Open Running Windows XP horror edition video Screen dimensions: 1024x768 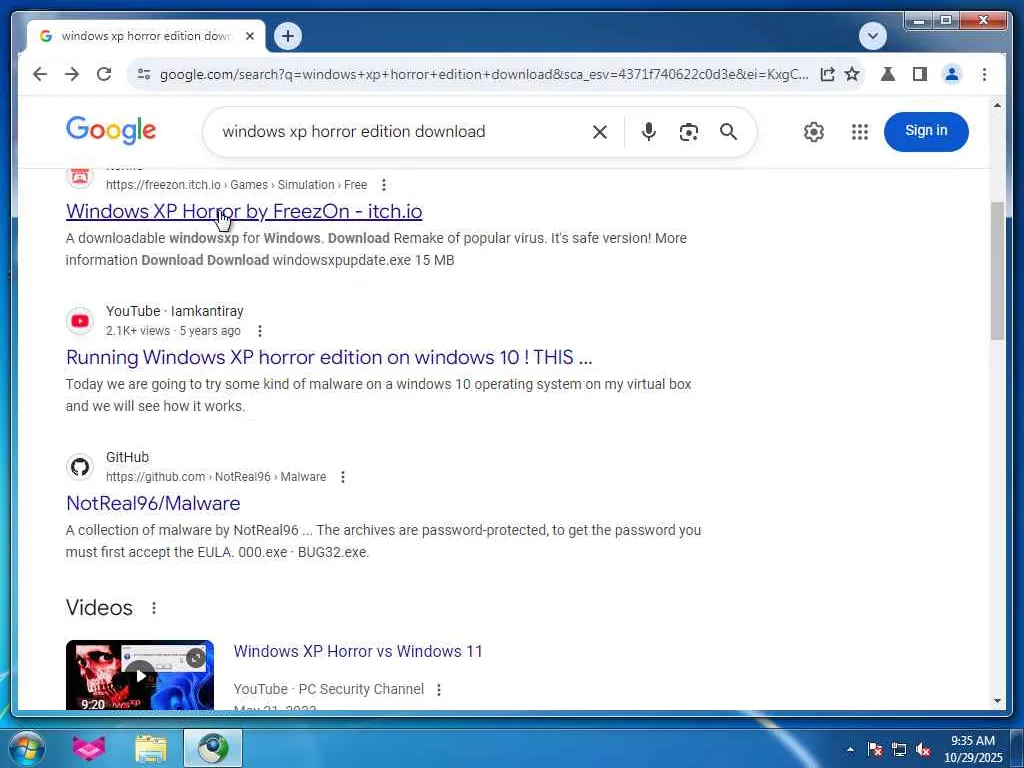coord(329,357)
